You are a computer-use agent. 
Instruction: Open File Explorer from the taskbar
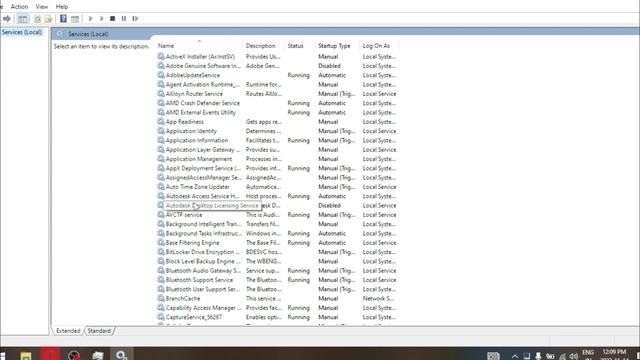(26, 356)
